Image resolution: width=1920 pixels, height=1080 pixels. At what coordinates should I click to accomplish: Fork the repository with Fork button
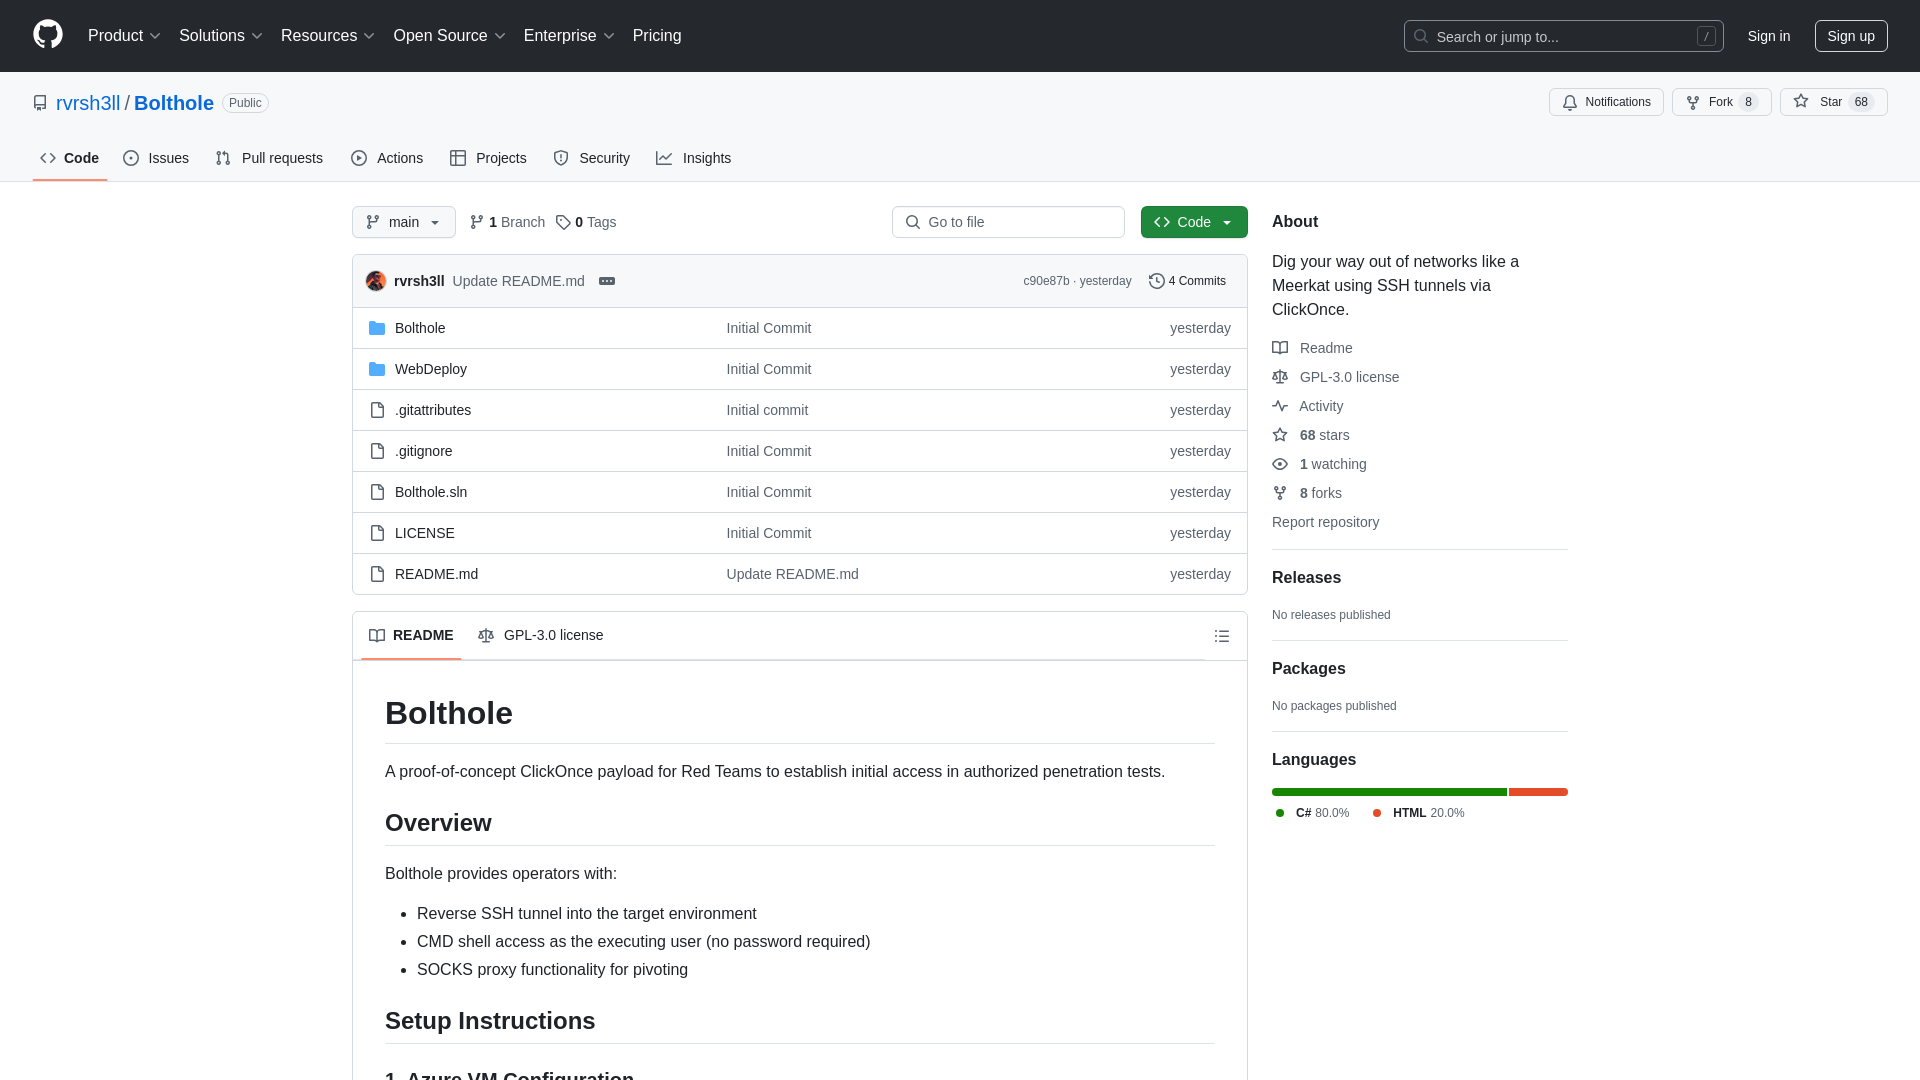tap(1721, 102)
